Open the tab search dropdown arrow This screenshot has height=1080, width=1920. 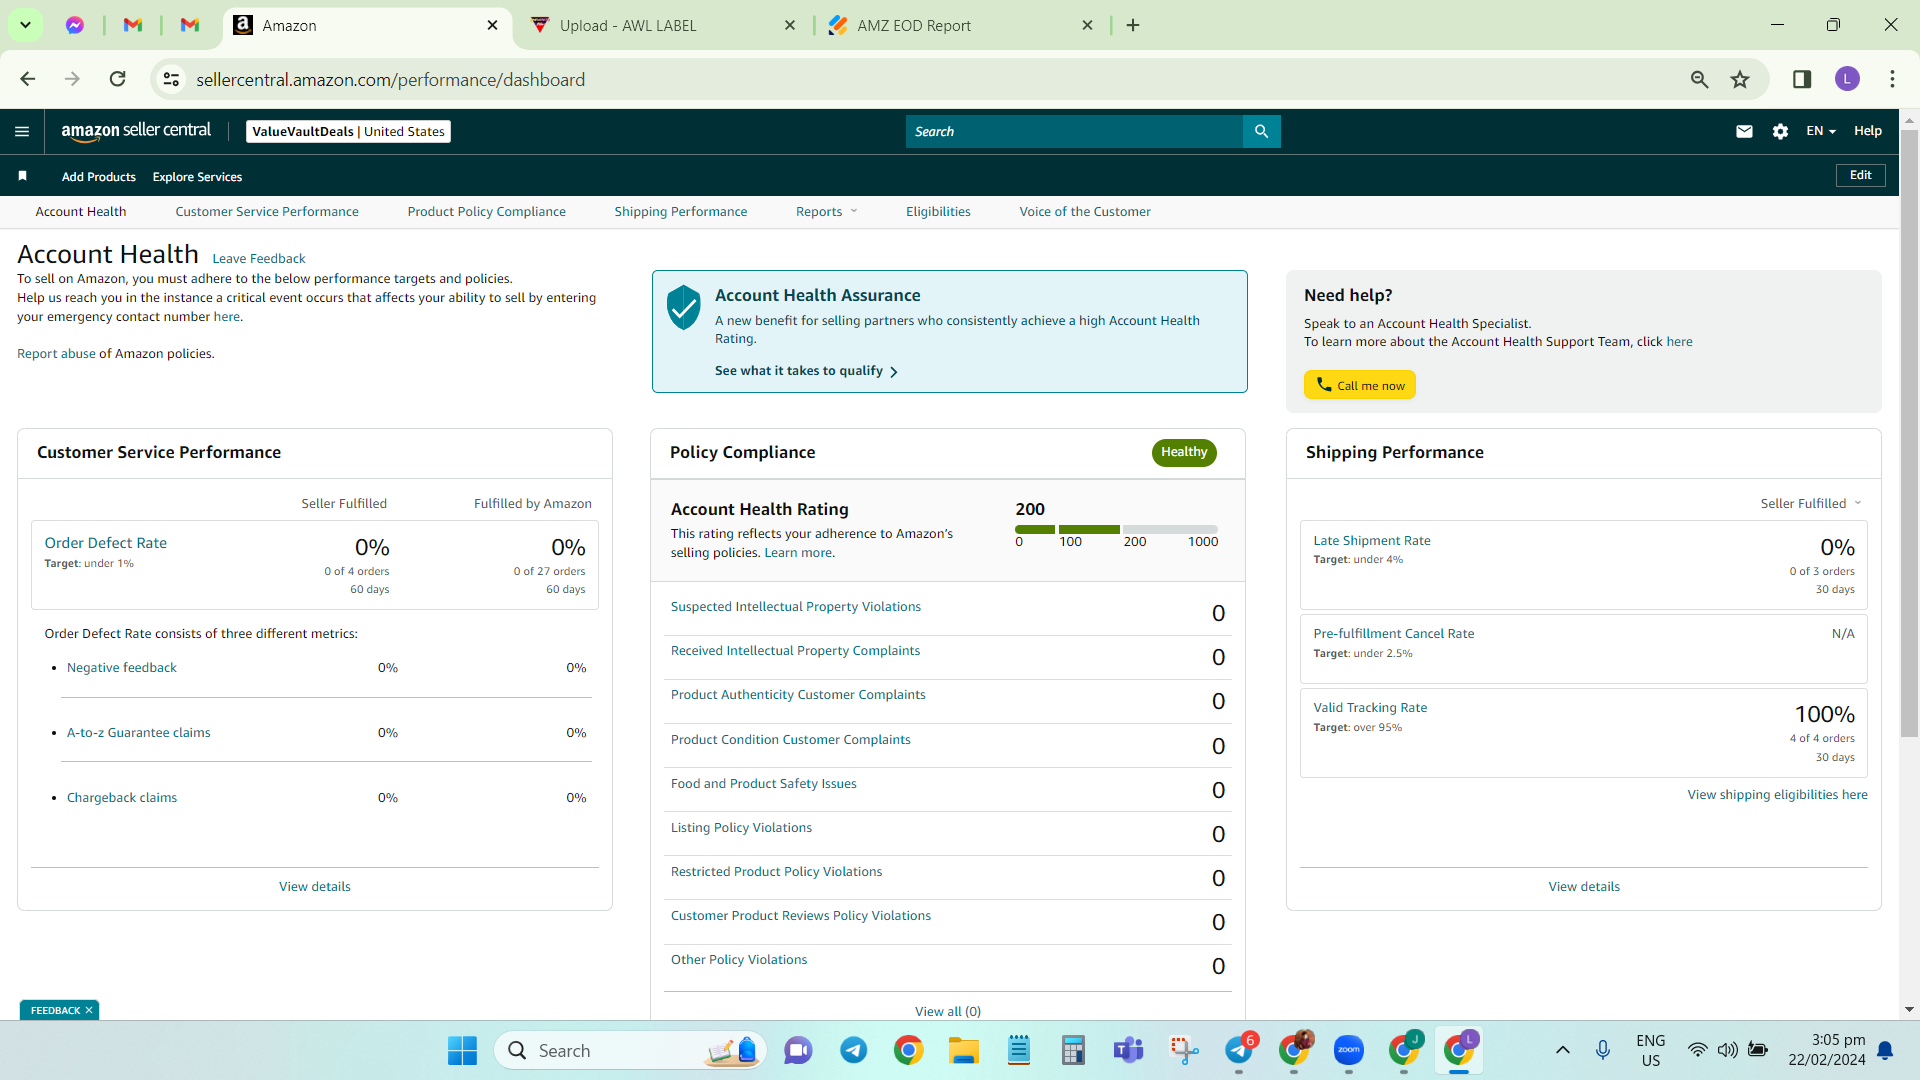tap(25, 25)
